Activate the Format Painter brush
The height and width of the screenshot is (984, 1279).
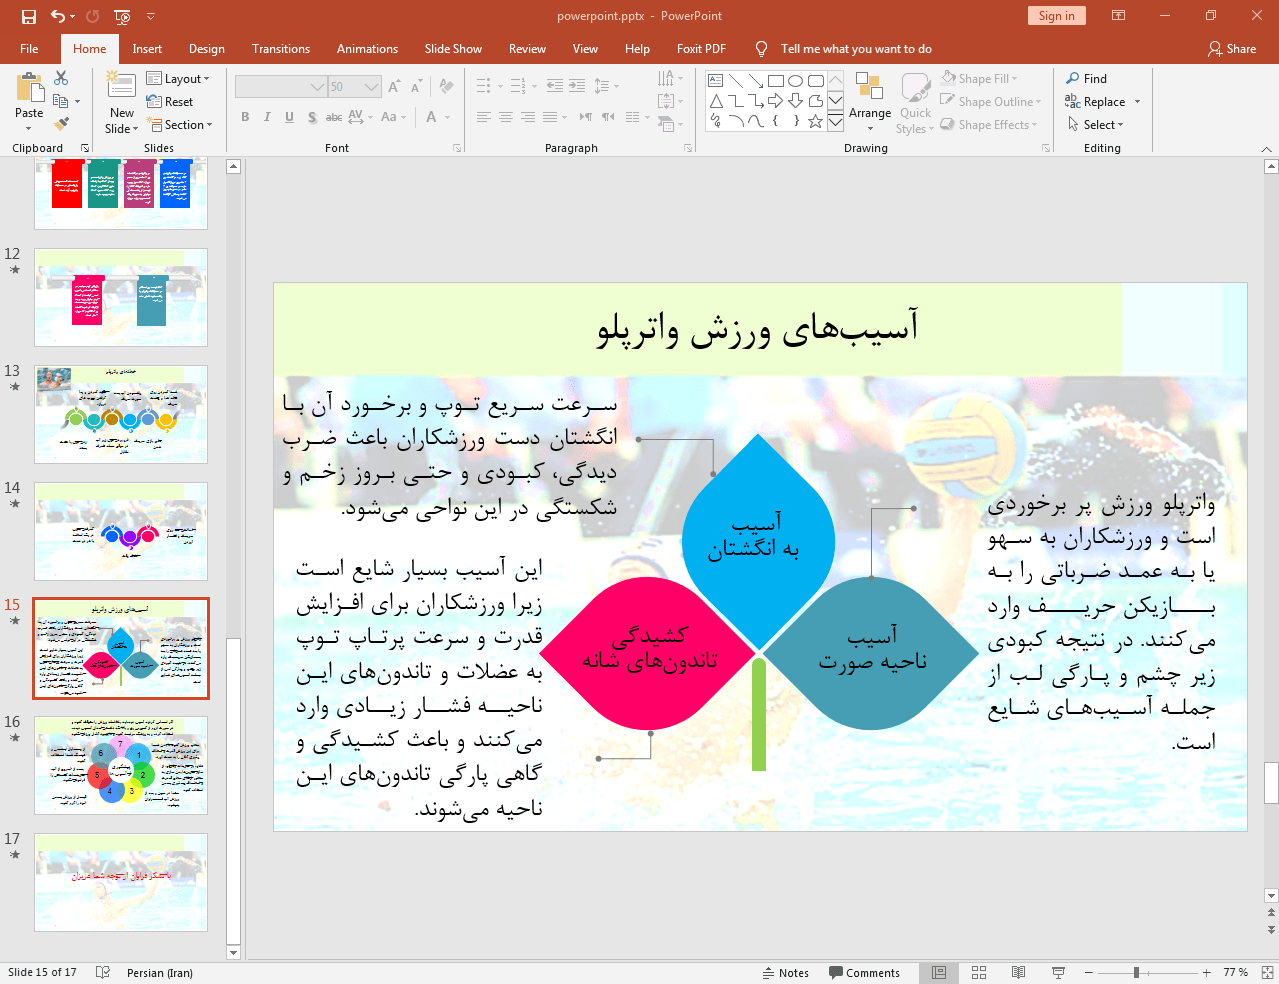pos(61,124)
